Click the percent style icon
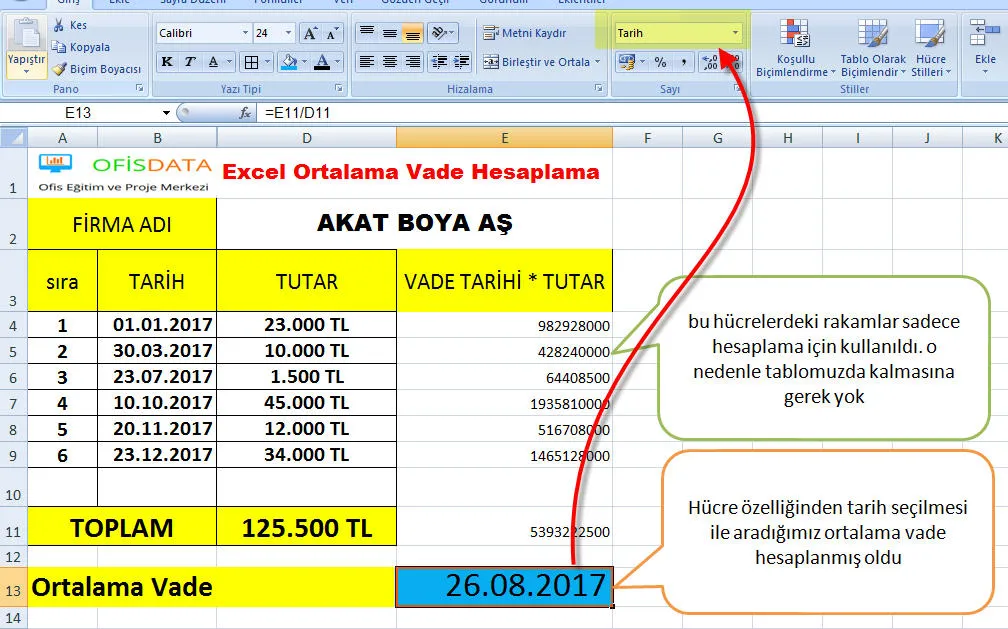1008x629 pixels. click(x=660, y=62)
